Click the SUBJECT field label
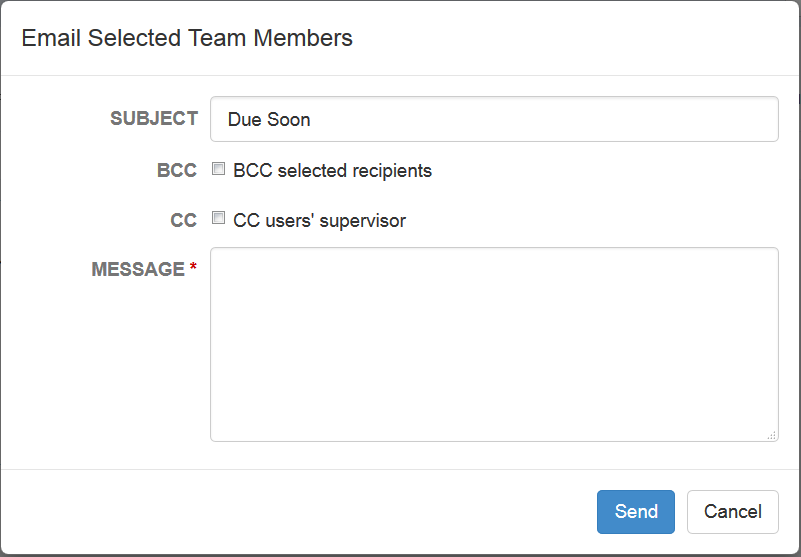The width and height of the screenshot is (801, 557). (x=154, y=119)
